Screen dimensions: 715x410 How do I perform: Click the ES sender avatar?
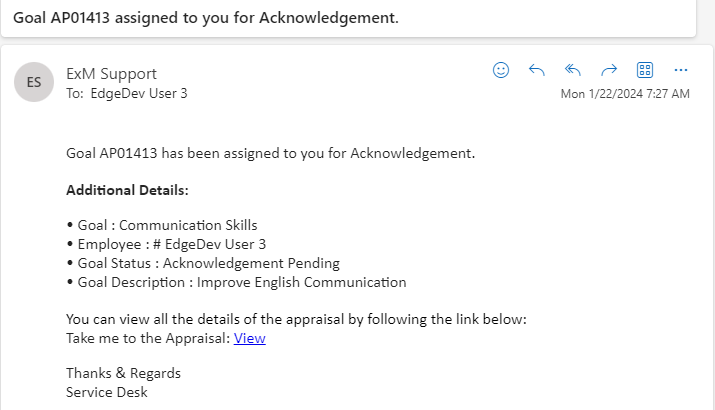pyautogui.click(x=34, y=82)
